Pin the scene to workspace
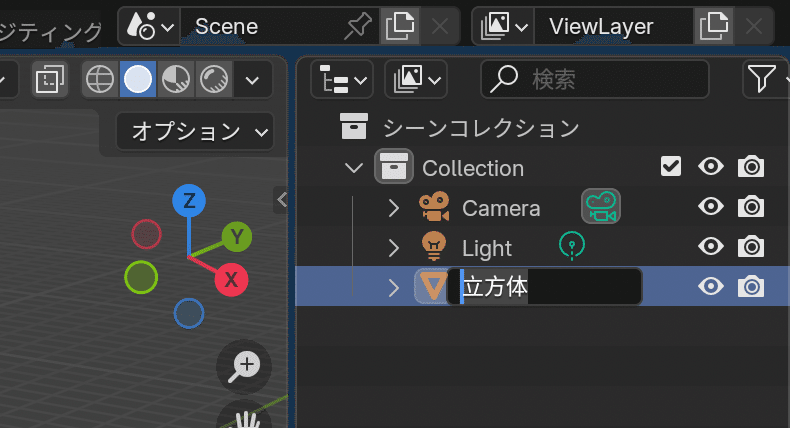The image size is (790, 428). tap(358, 26)
